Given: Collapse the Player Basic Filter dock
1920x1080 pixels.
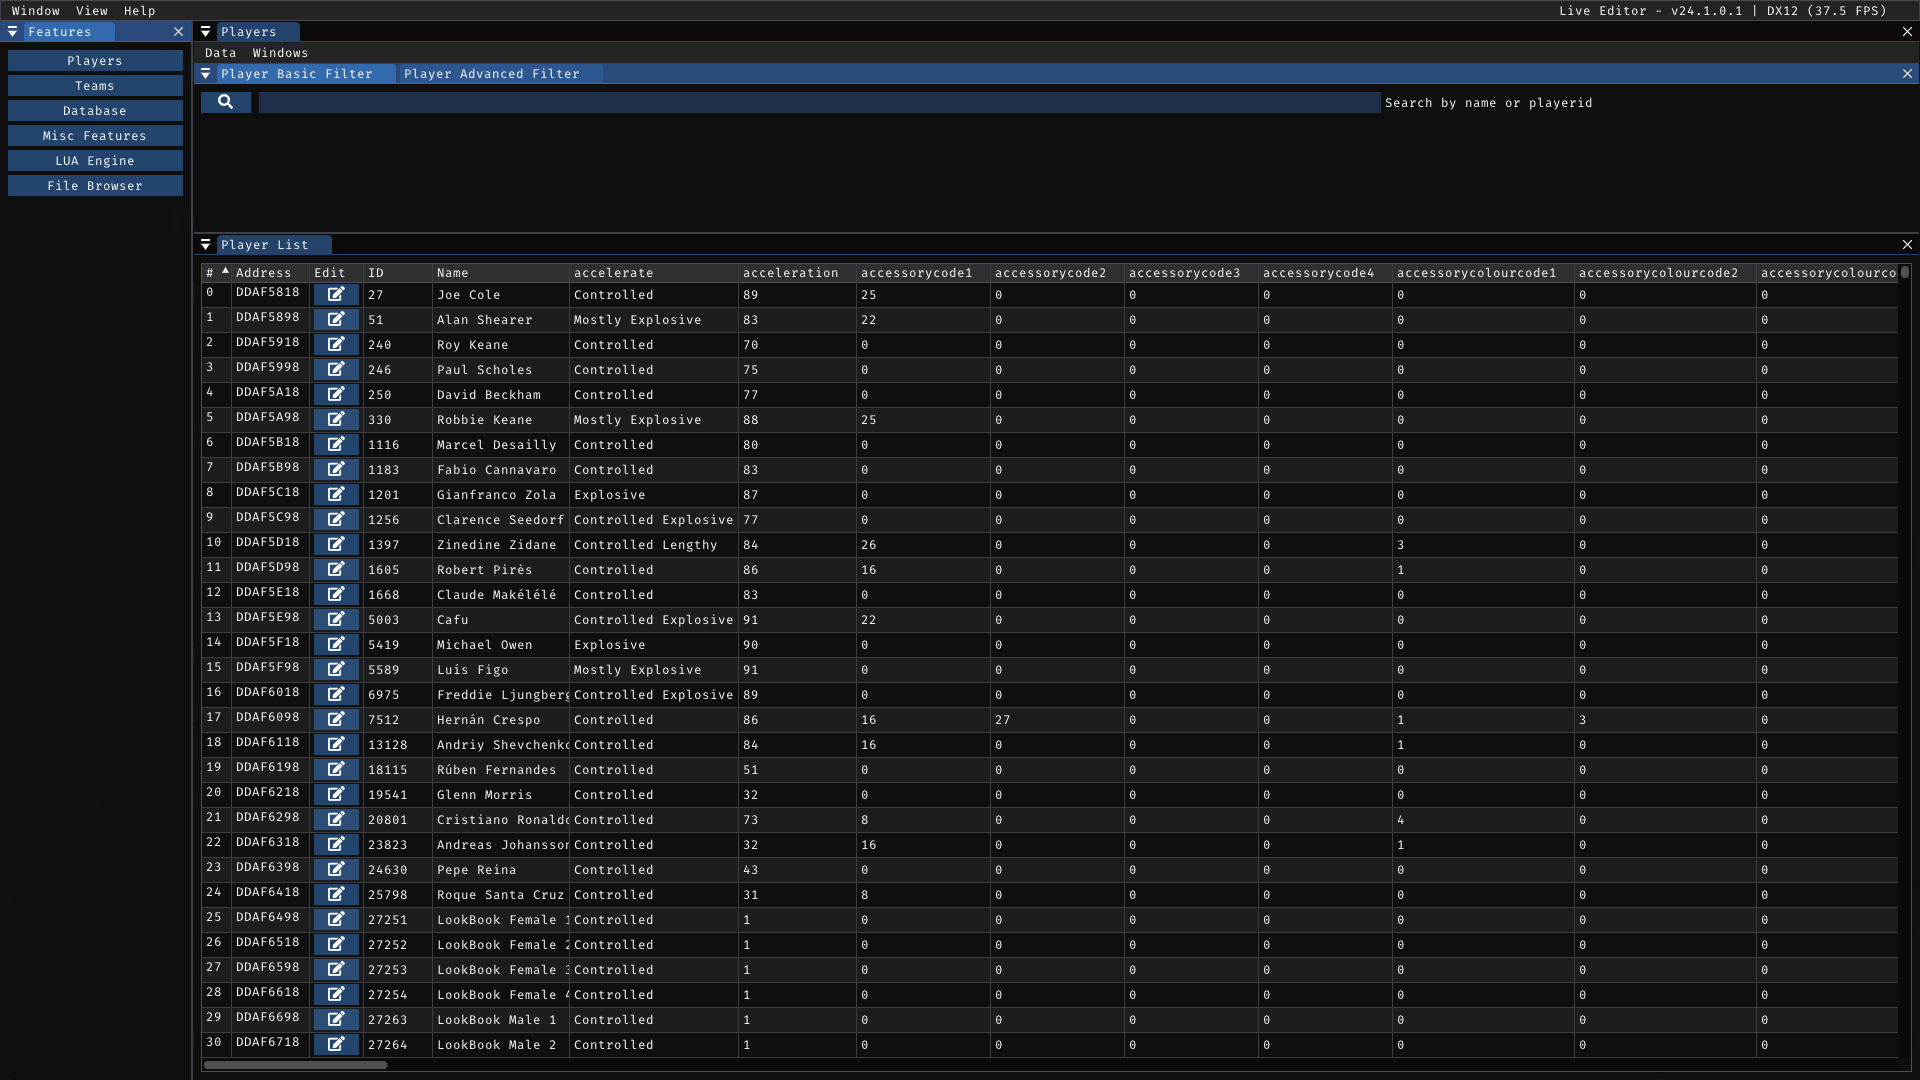Looking at the screenshot, I should click(205, 74).
